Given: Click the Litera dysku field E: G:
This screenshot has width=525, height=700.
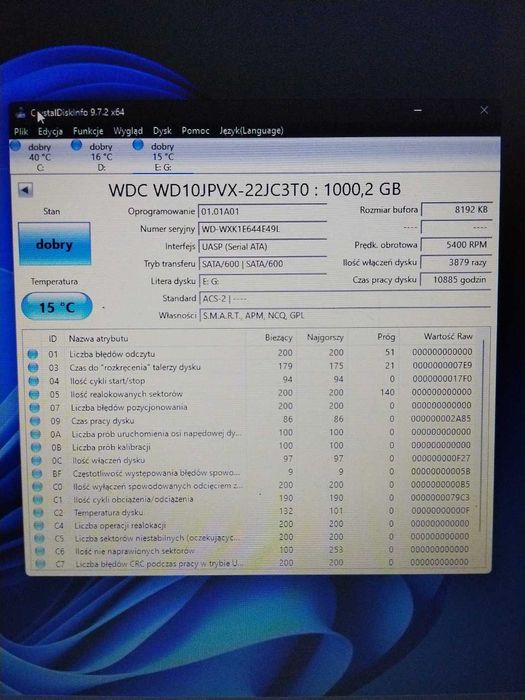Looking at the screenshot, I should coord(263,281).
